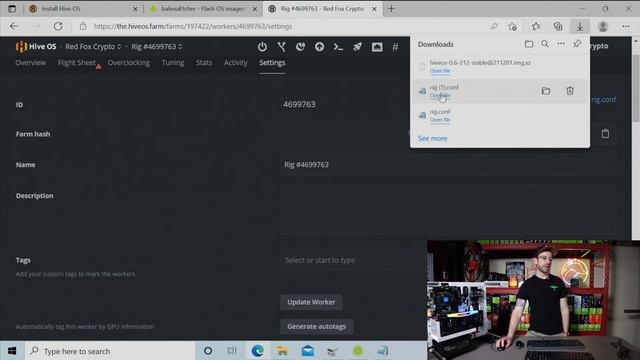This screenshot has width=640, height=360.
Task: Click the rig.conf download link on page
Action: 603,100
